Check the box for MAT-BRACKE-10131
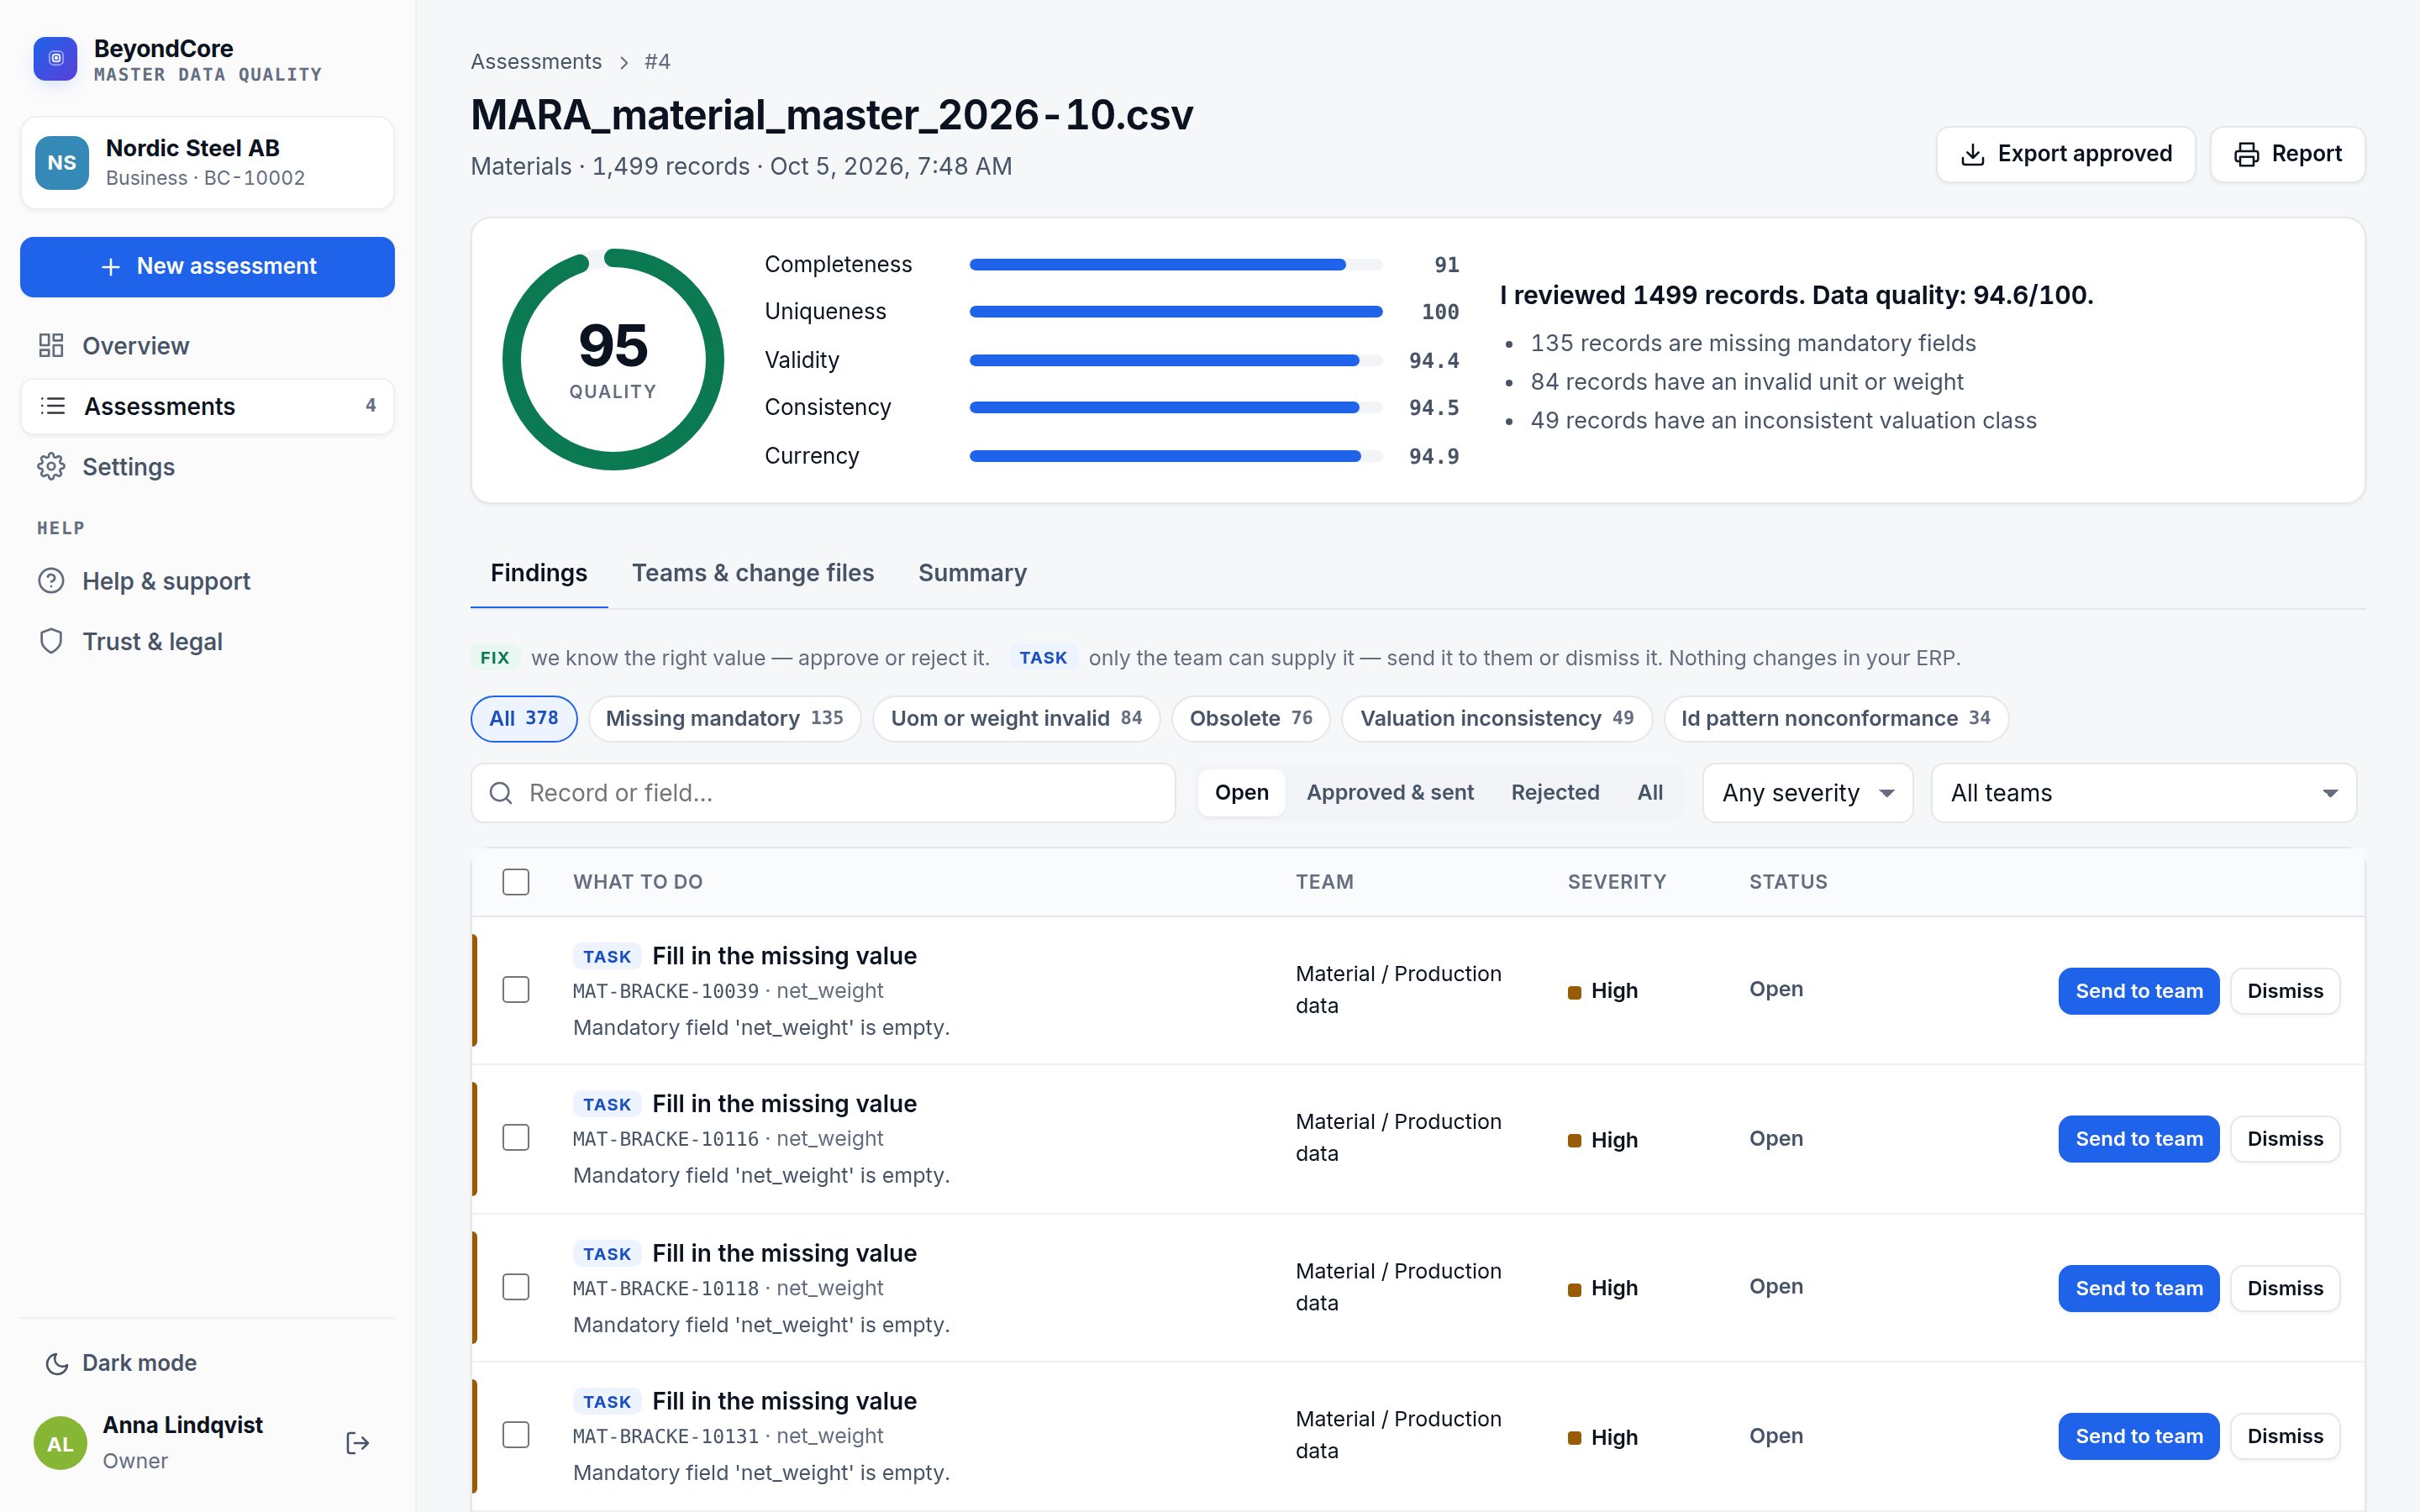Viewport: 2420px width, 1512px height. click(516, 1435)
